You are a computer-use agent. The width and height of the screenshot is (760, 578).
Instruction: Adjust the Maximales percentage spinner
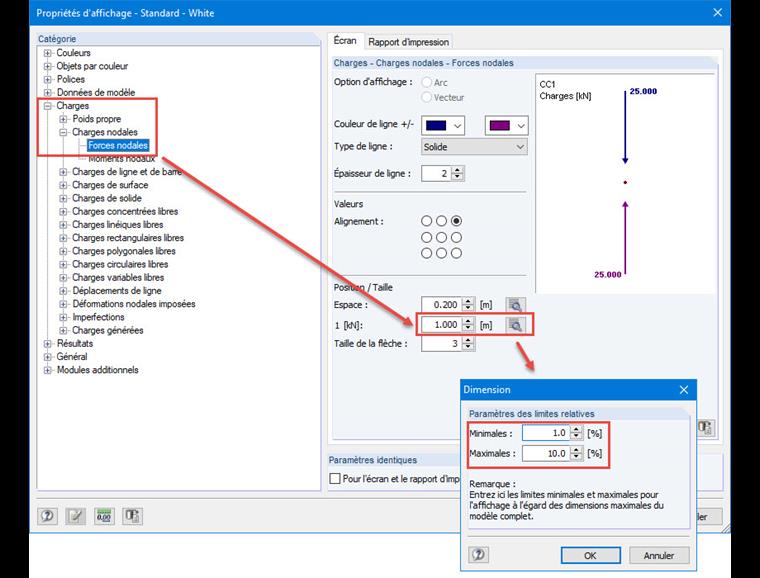[x=576, y=453]
